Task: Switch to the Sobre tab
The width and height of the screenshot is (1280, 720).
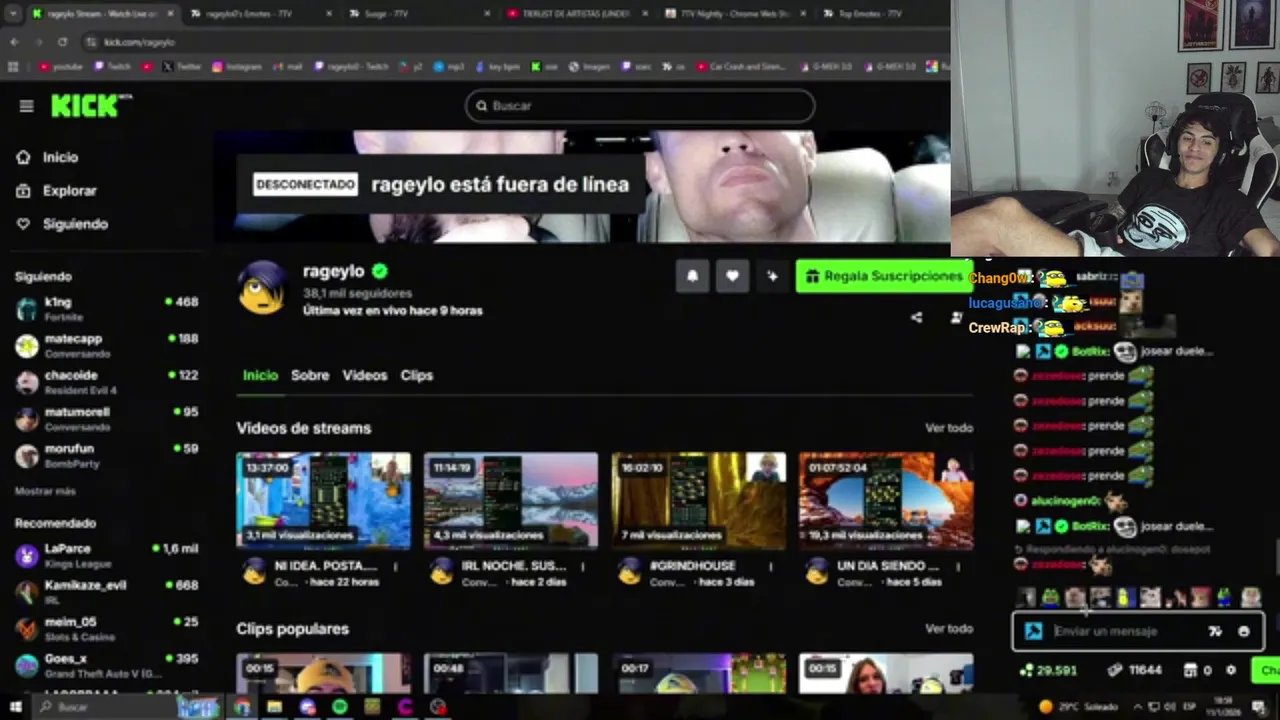Action: (x=310, y=375)
